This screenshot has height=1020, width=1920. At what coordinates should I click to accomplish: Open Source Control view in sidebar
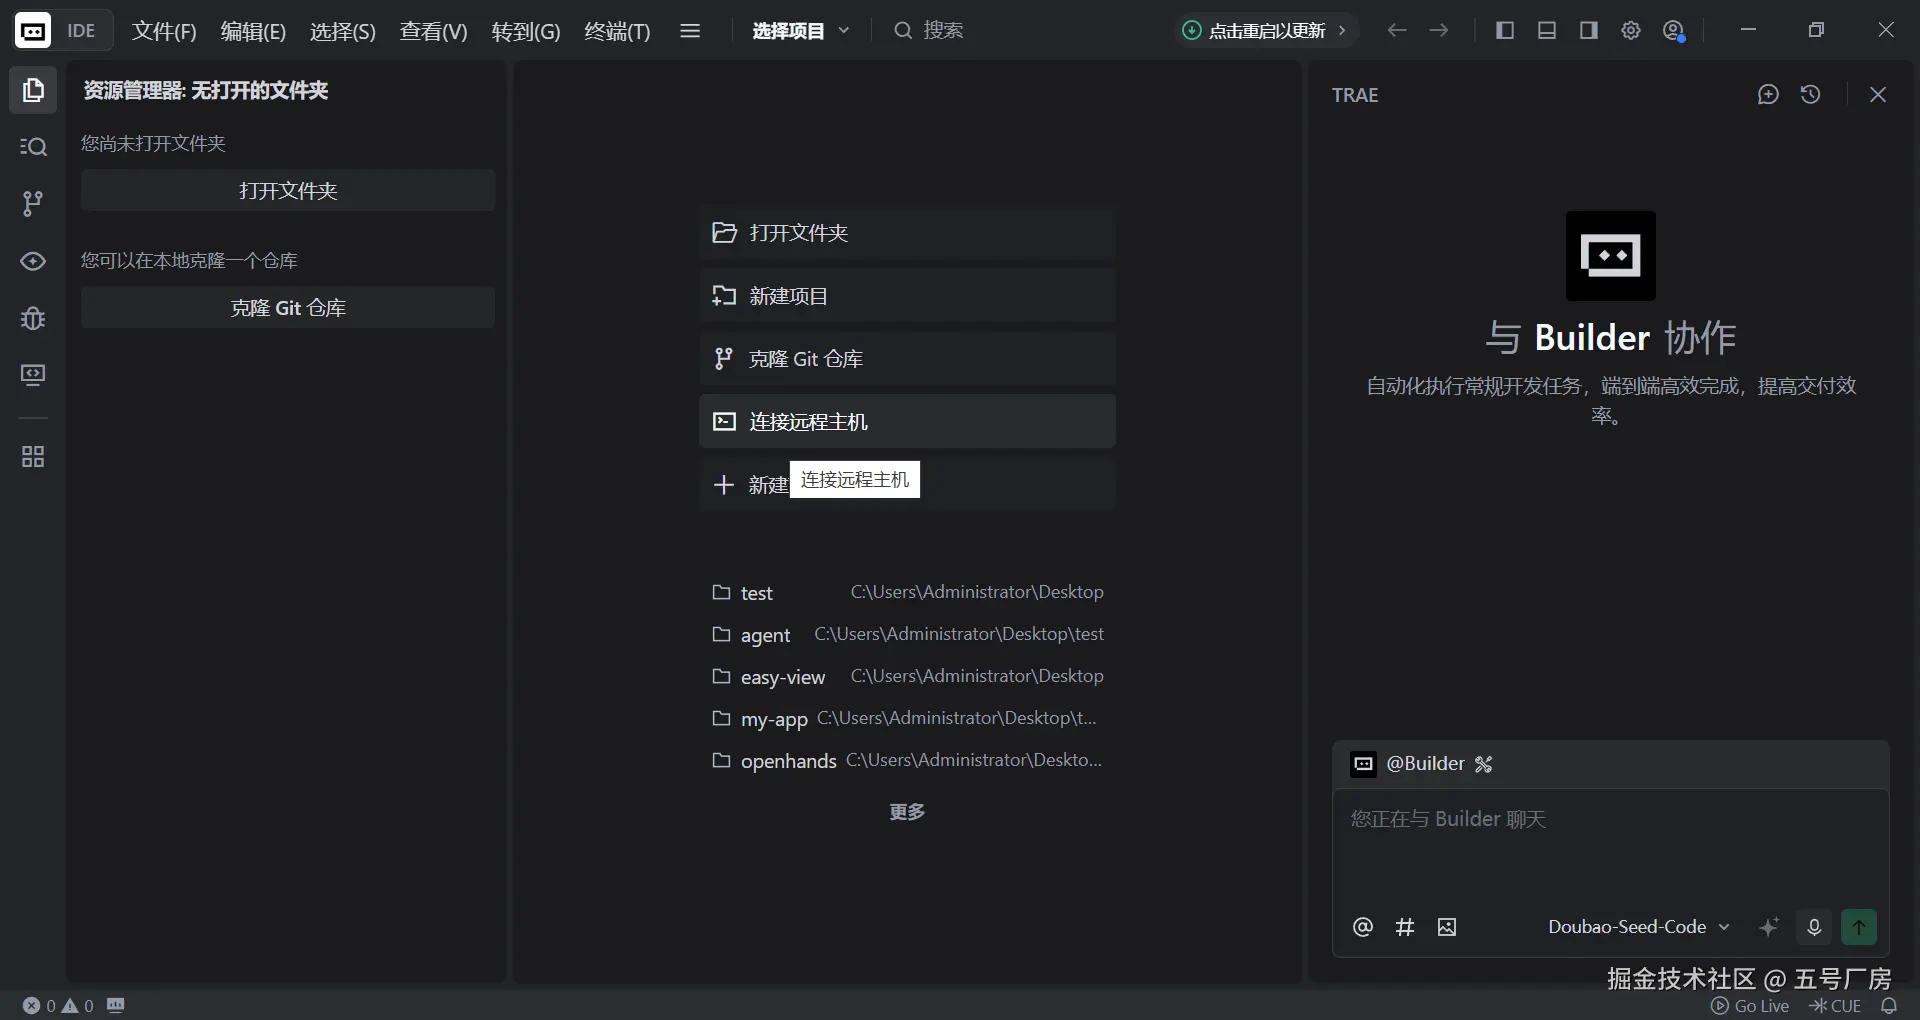tap(33, 204)
